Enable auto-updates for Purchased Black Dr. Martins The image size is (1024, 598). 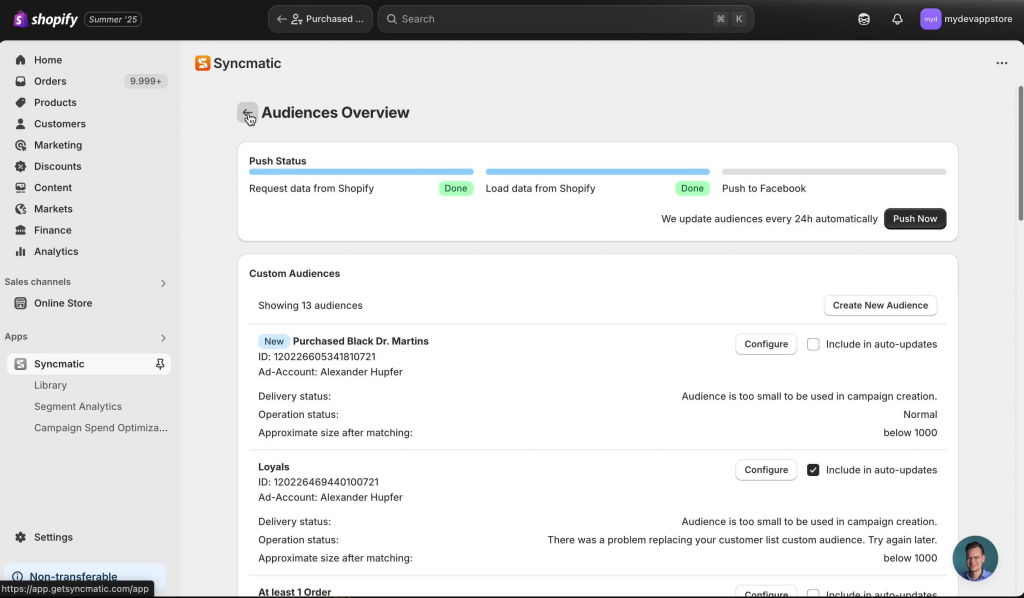click(x=813, y=344)
